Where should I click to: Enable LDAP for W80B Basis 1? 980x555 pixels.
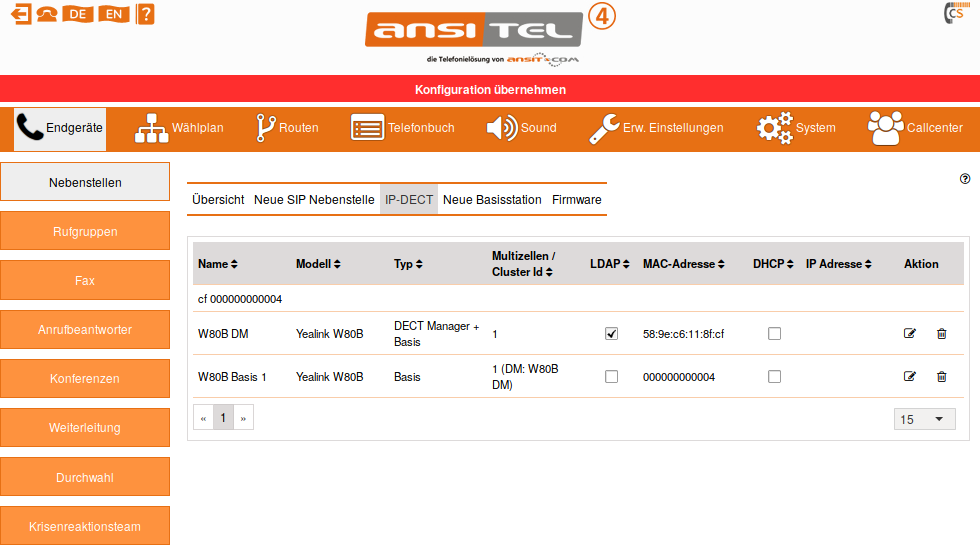tap(612, 377)
